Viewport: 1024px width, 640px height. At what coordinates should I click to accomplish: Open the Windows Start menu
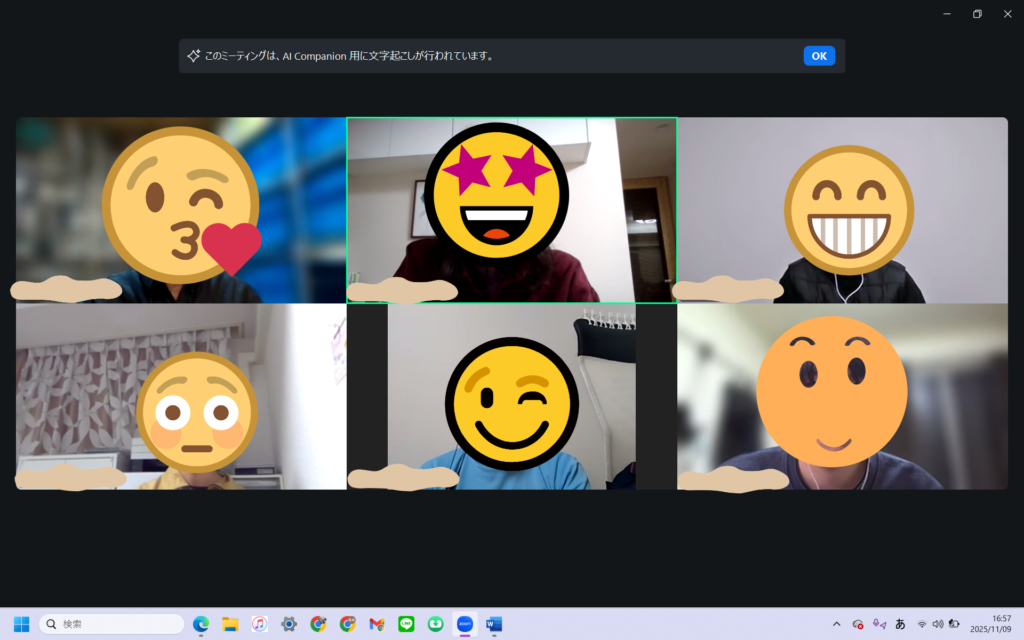(21, 624)
